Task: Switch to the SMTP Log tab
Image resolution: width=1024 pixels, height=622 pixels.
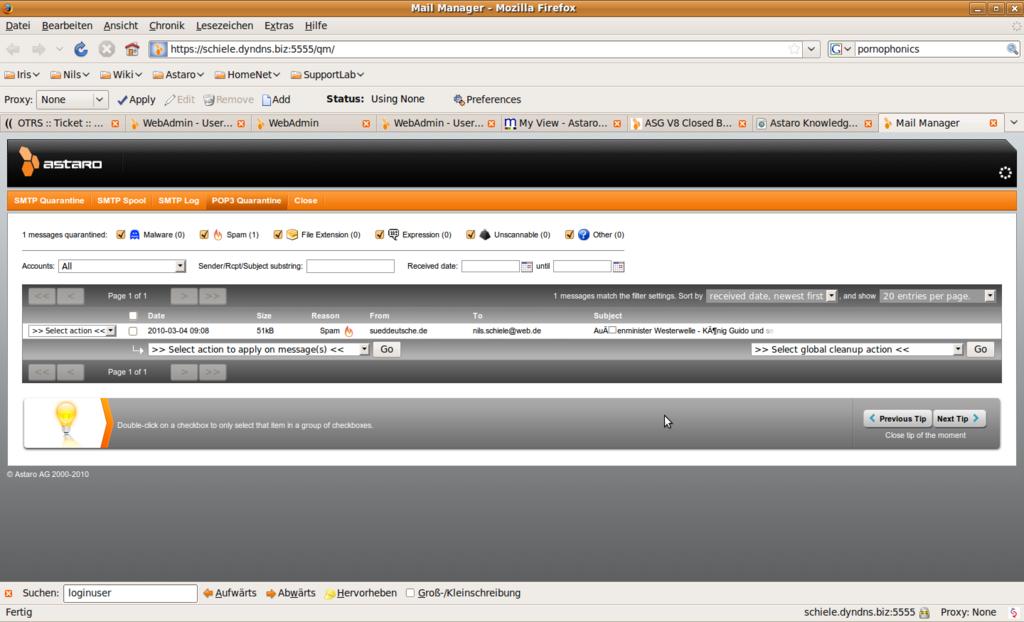Action: (178, 201)
